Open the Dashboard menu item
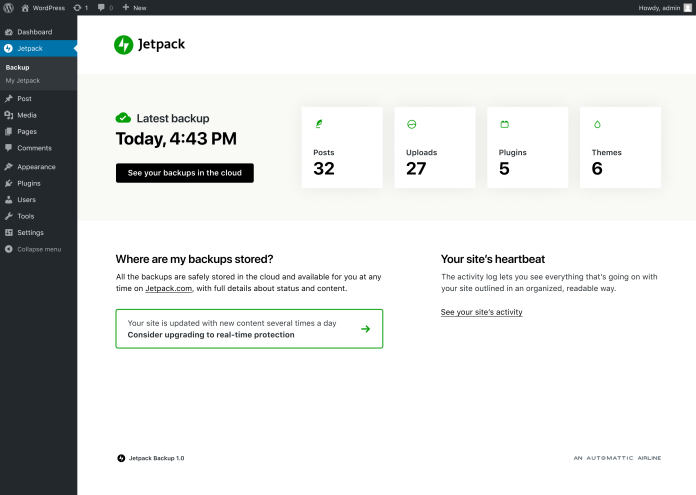This screenshot has width=696, height=495. [39, 32]
